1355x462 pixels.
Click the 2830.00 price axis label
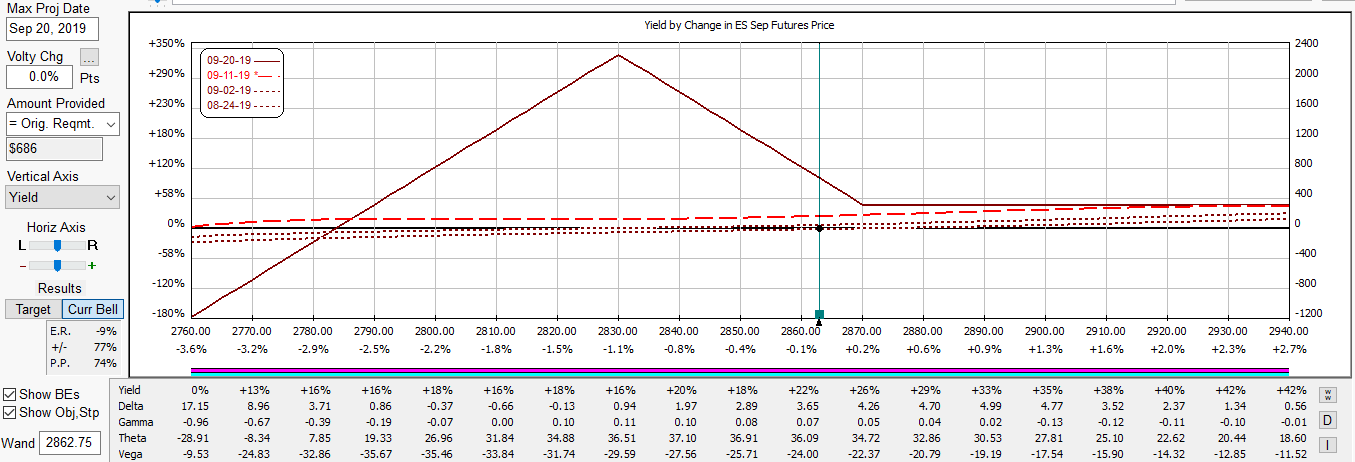(x=617, y=331)
